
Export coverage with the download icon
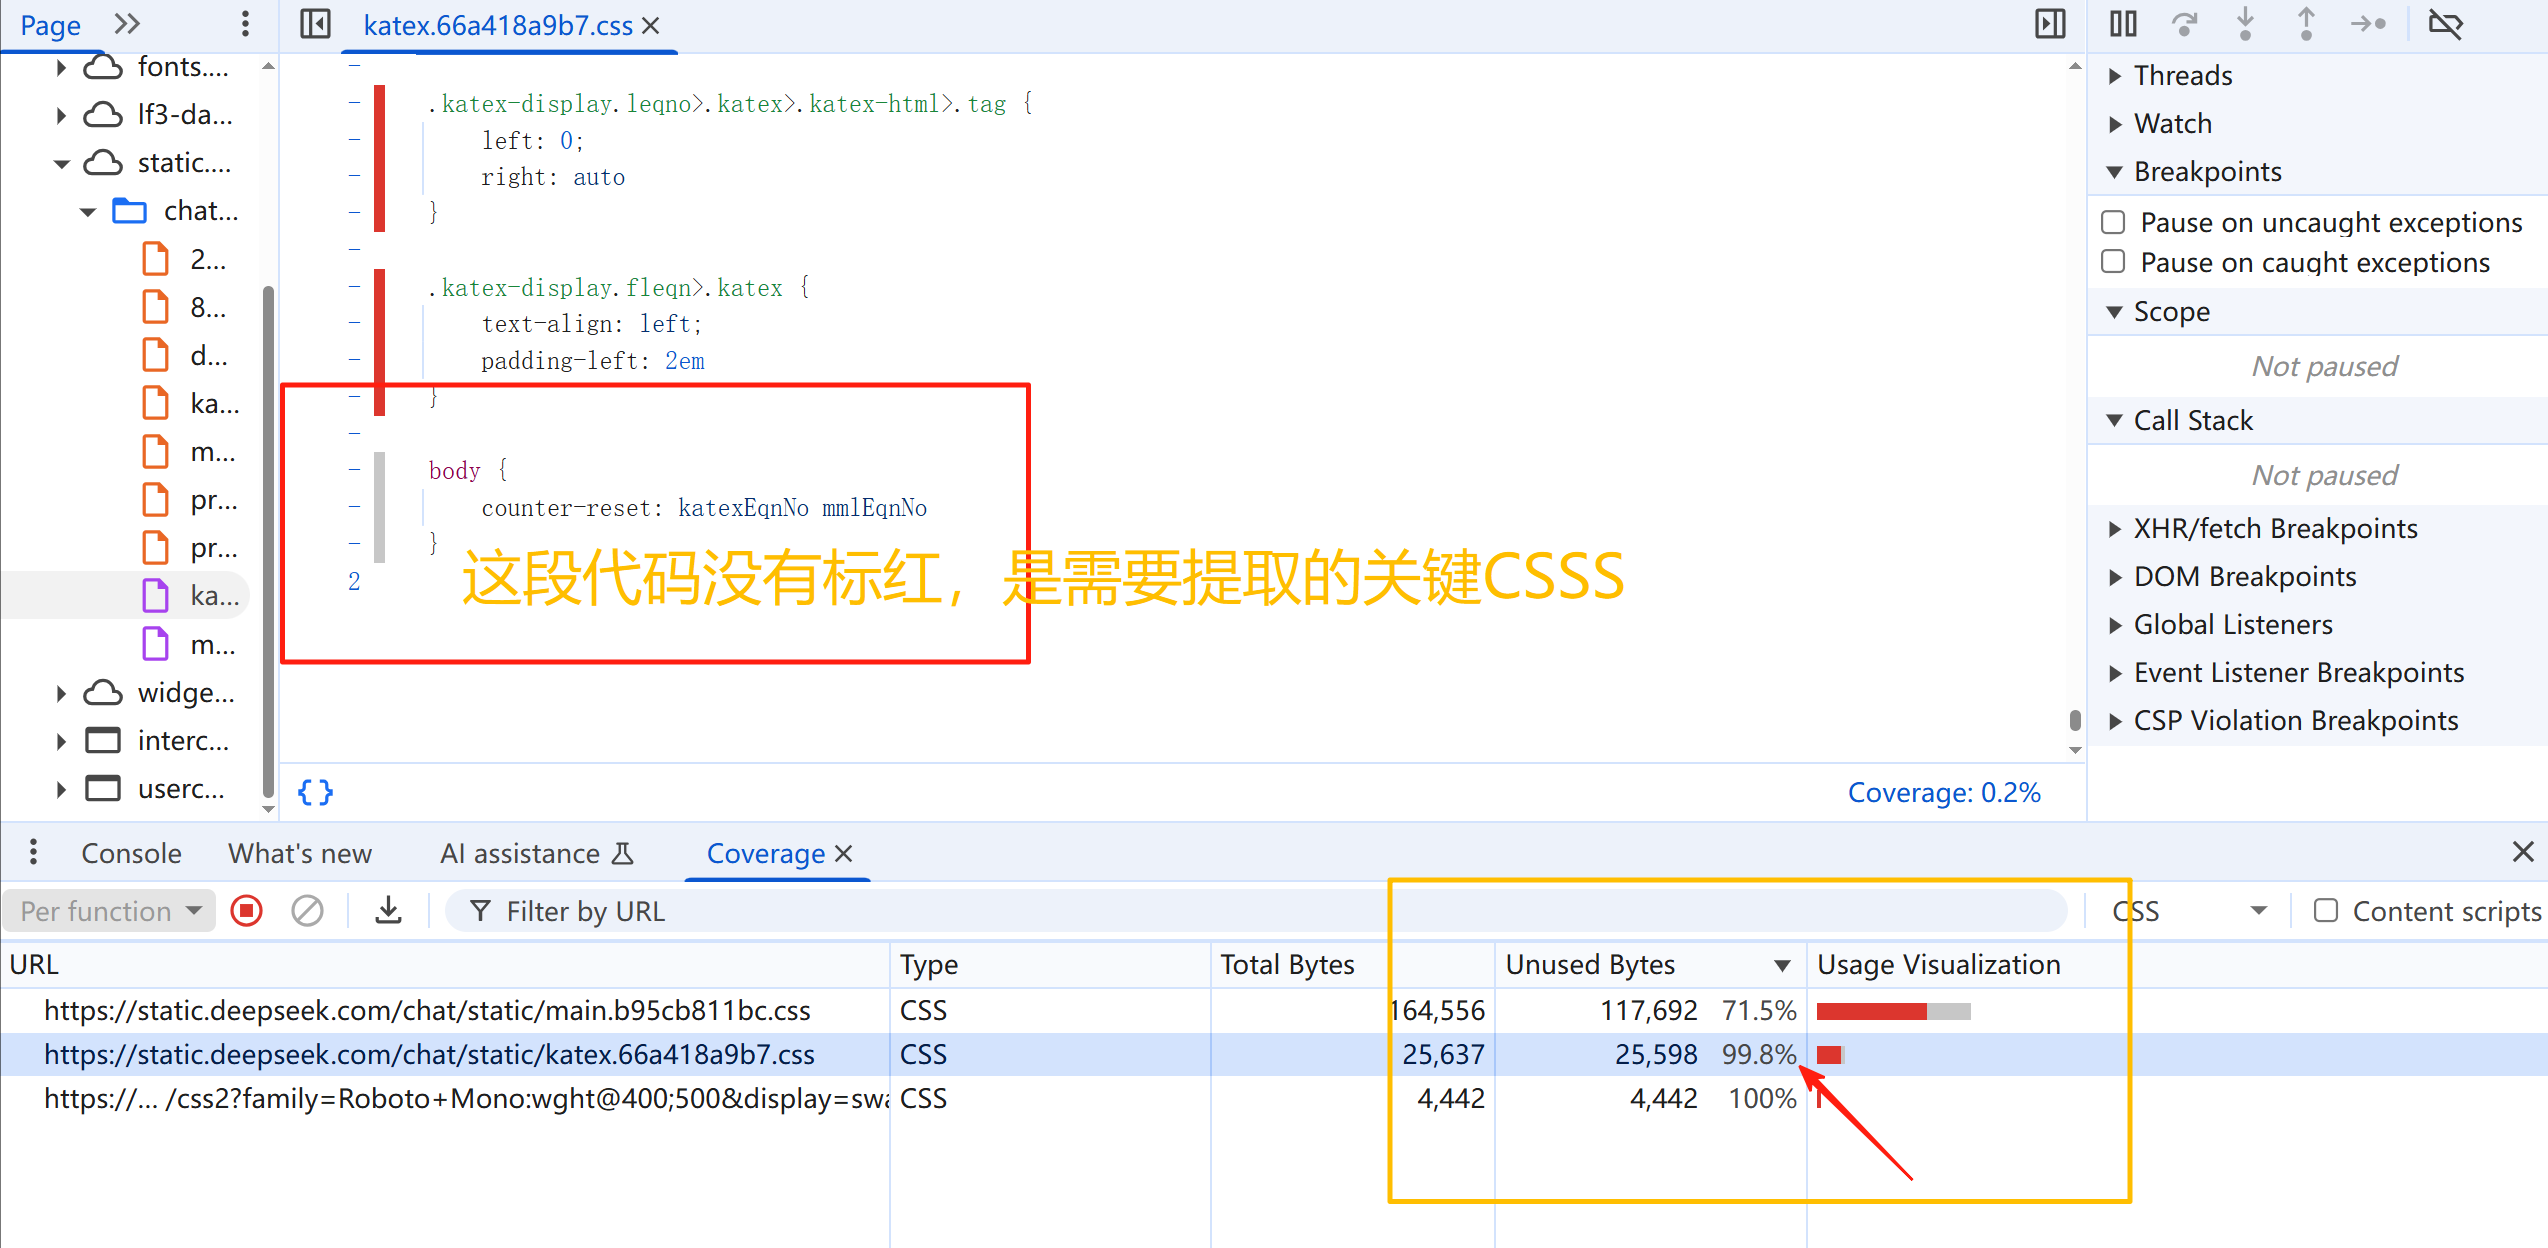[388, 911]
